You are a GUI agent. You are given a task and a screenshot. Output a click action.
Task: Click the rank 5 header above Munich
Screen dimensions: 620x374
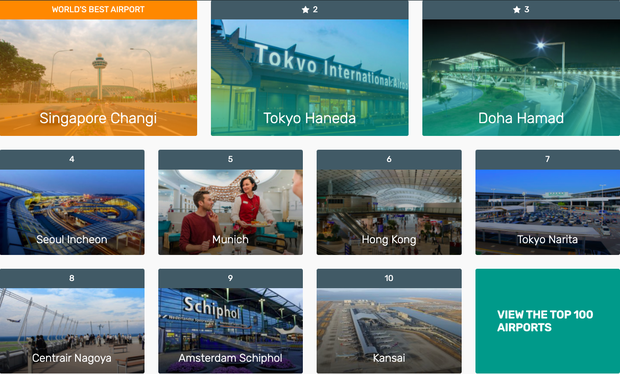[x=231, y=160]
